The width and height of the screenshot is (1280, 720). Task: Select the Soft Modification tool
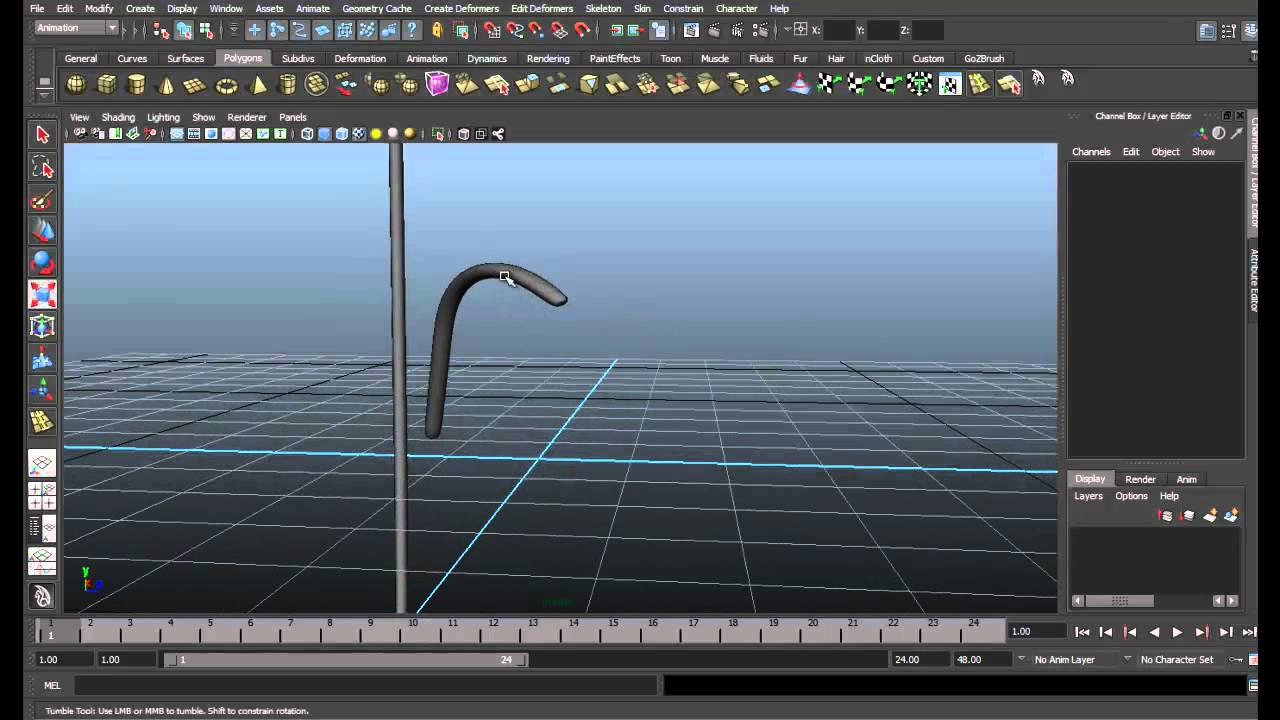(42, 359)
